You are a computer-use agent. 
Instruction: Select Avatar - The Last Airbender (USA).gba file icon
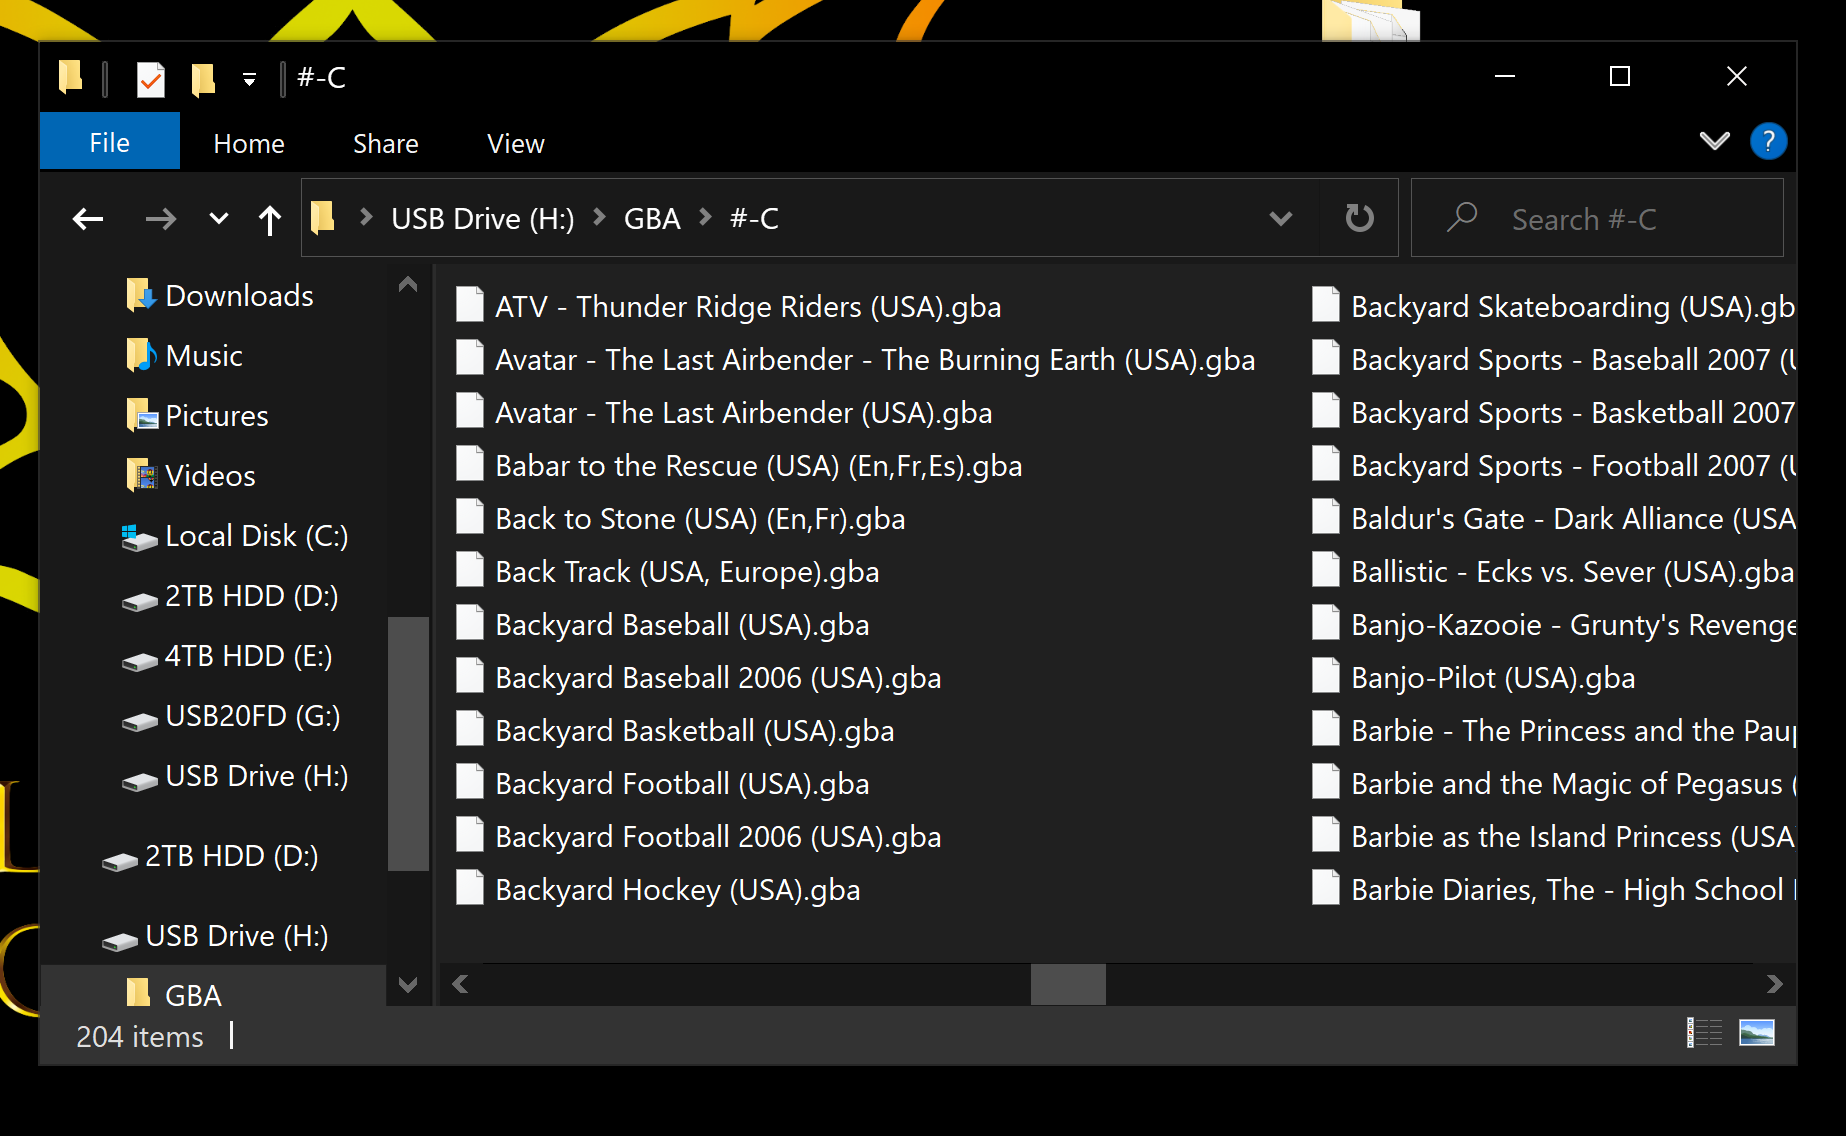(x=470, y=410)
